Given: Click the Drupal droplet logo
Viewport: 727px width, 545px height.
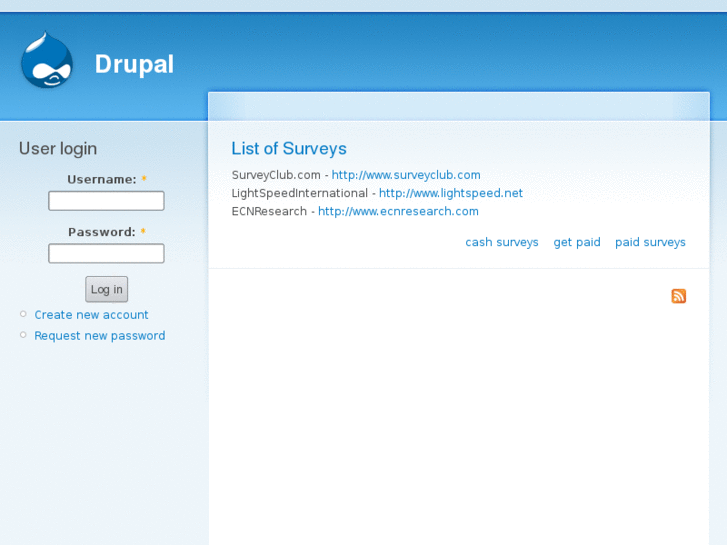Looking at the screenshot, I should pyautogui.click(x=47, y=59).
